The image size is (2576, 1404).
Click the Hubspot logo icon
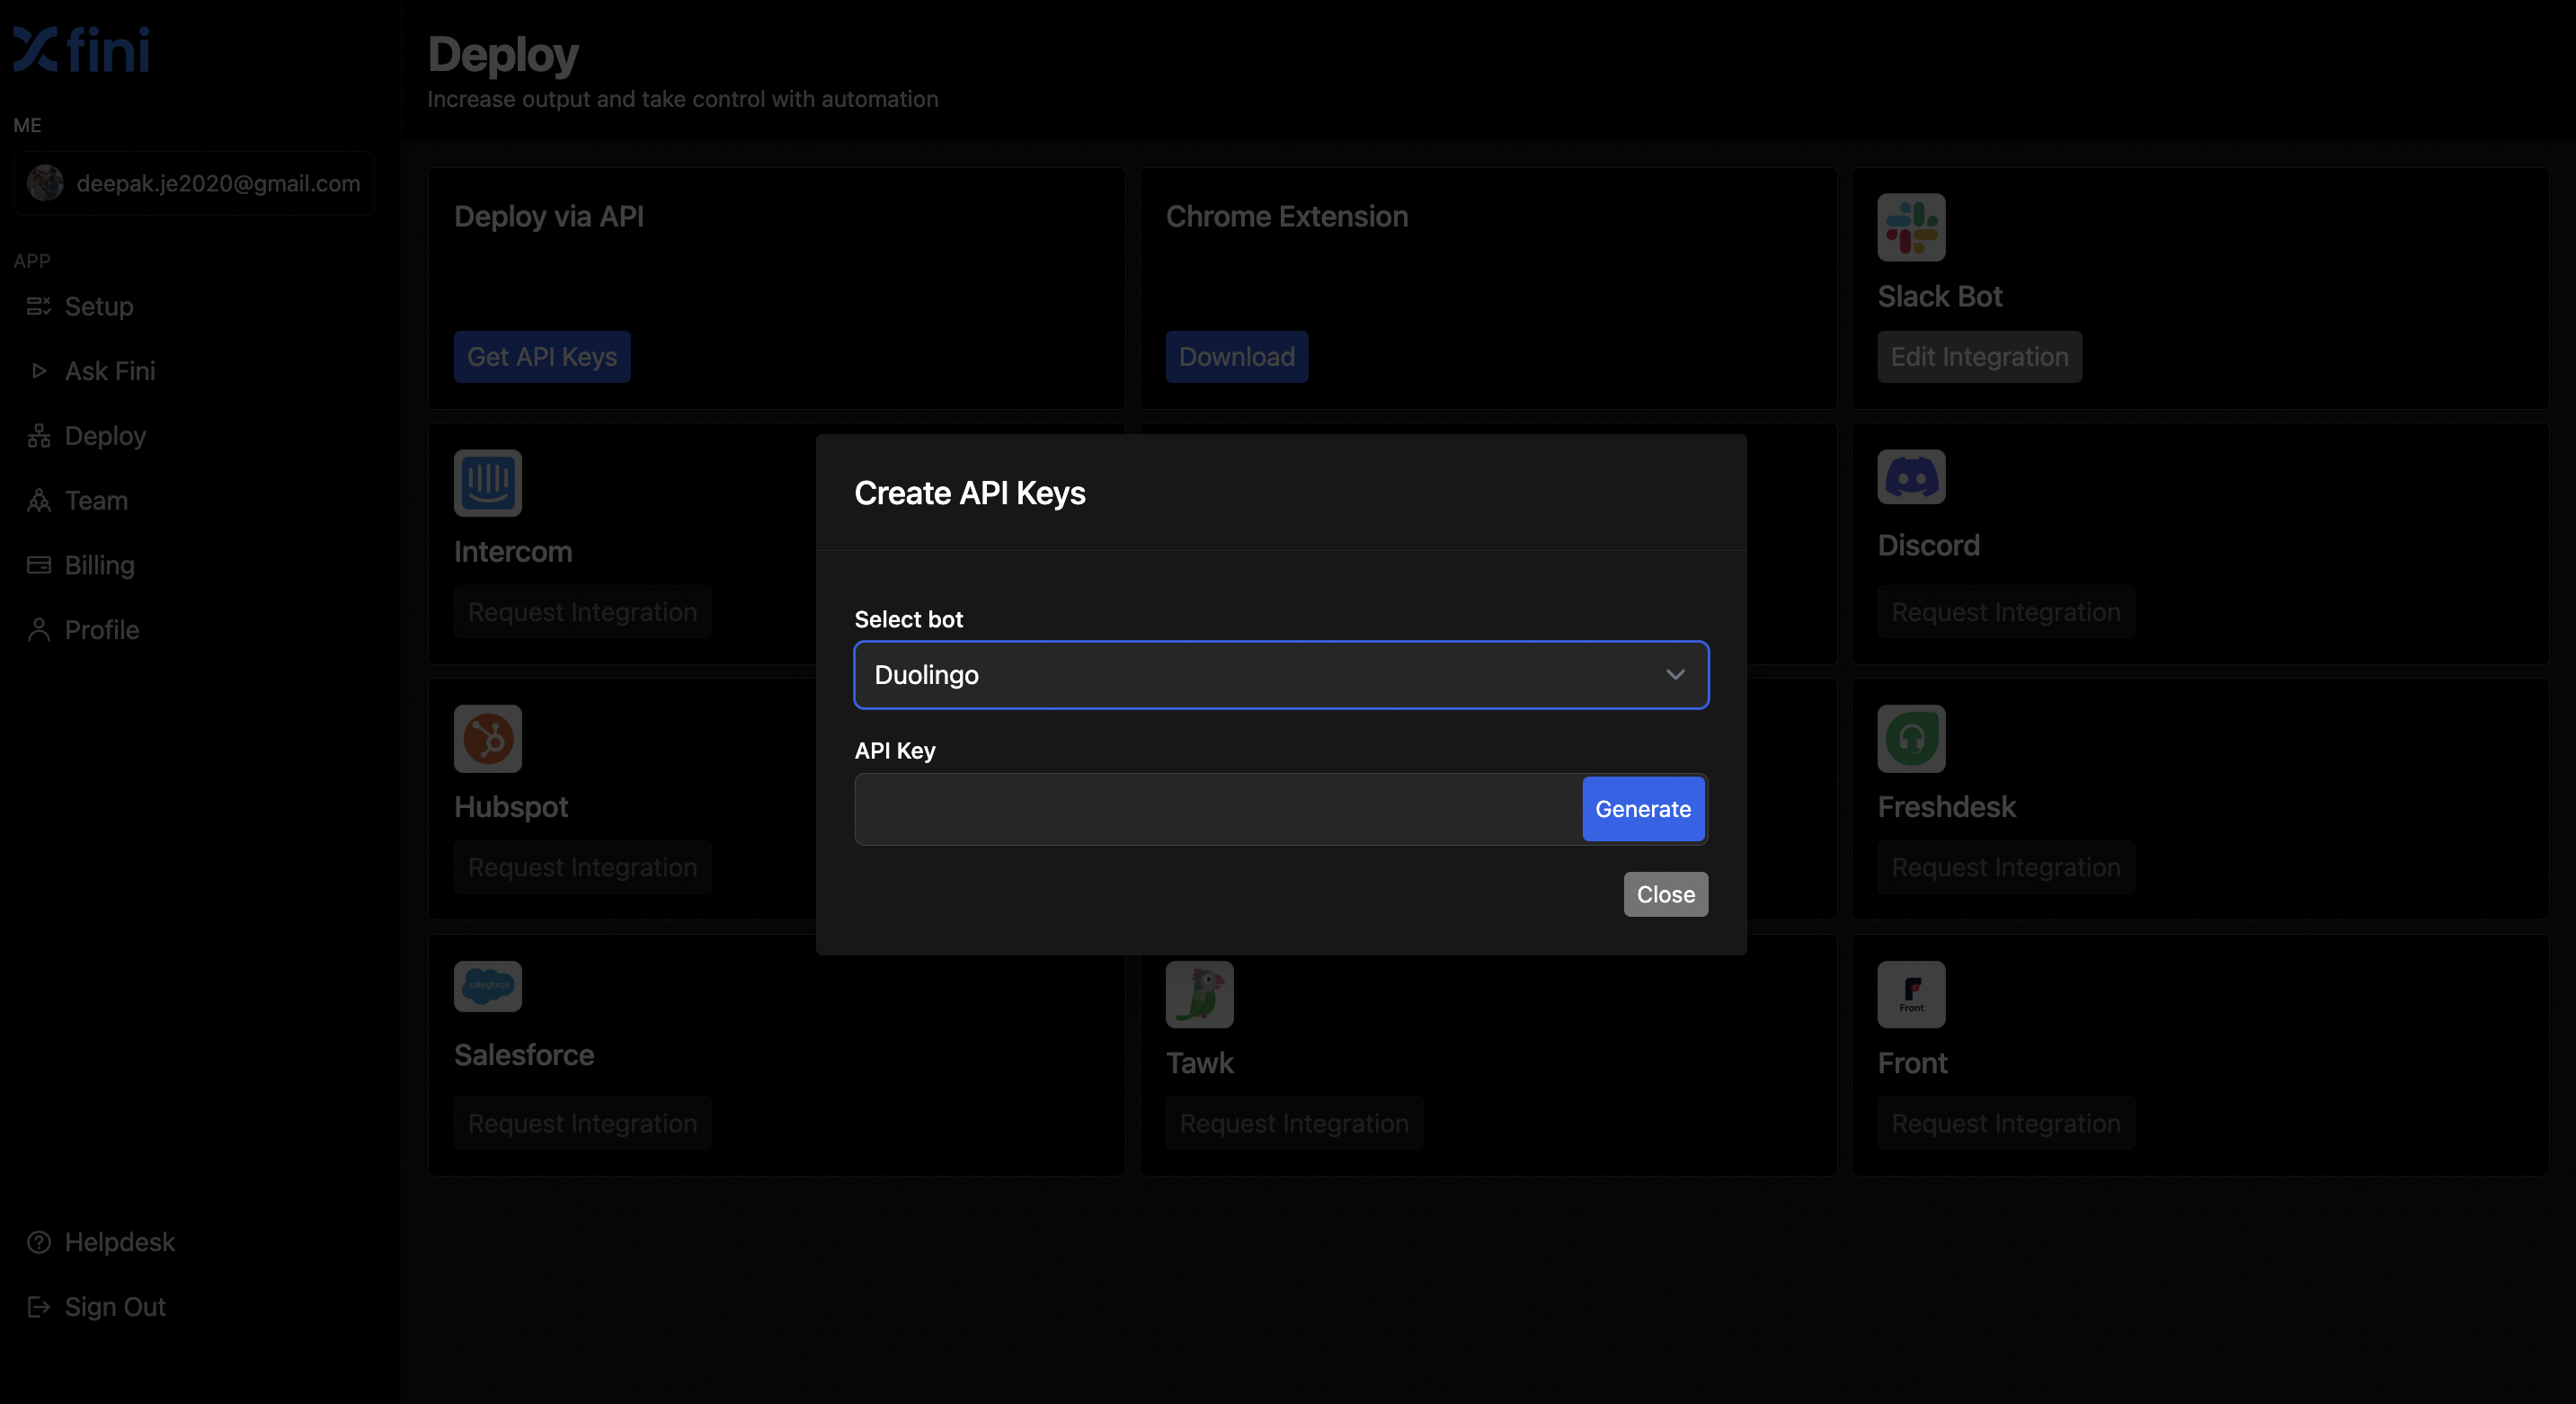click(487, 739)
